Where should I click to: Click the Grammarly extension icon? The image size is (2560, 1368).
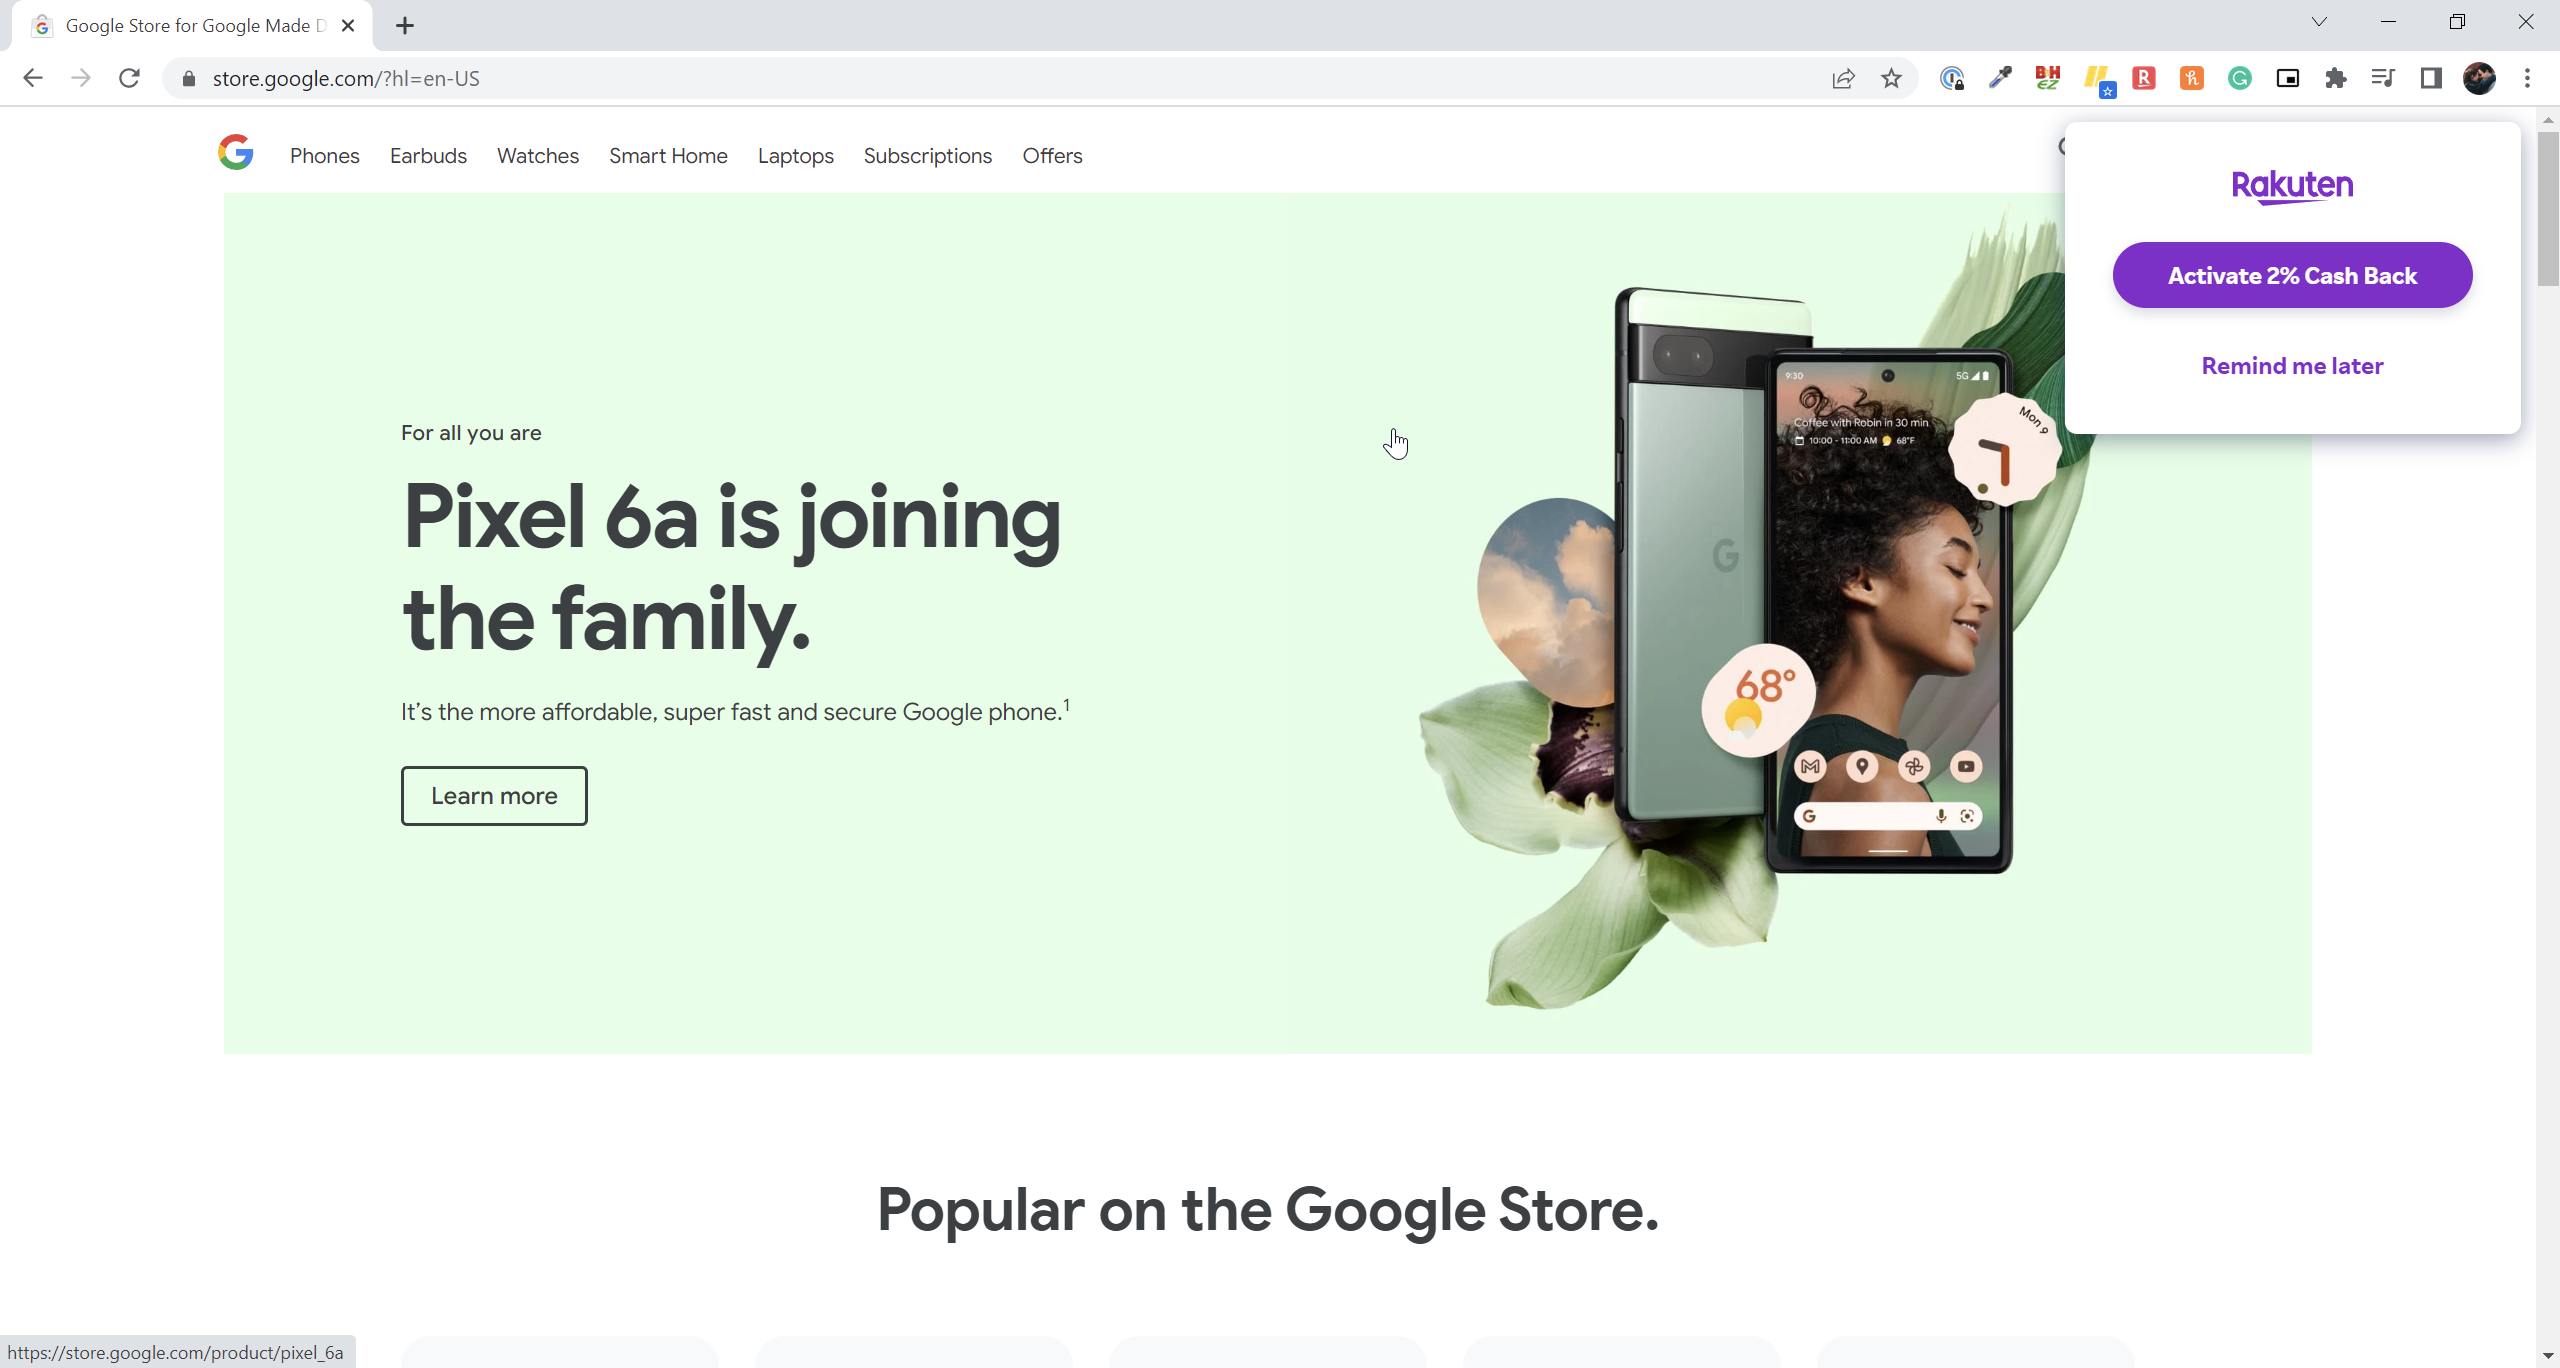(x=2242, y=78)
